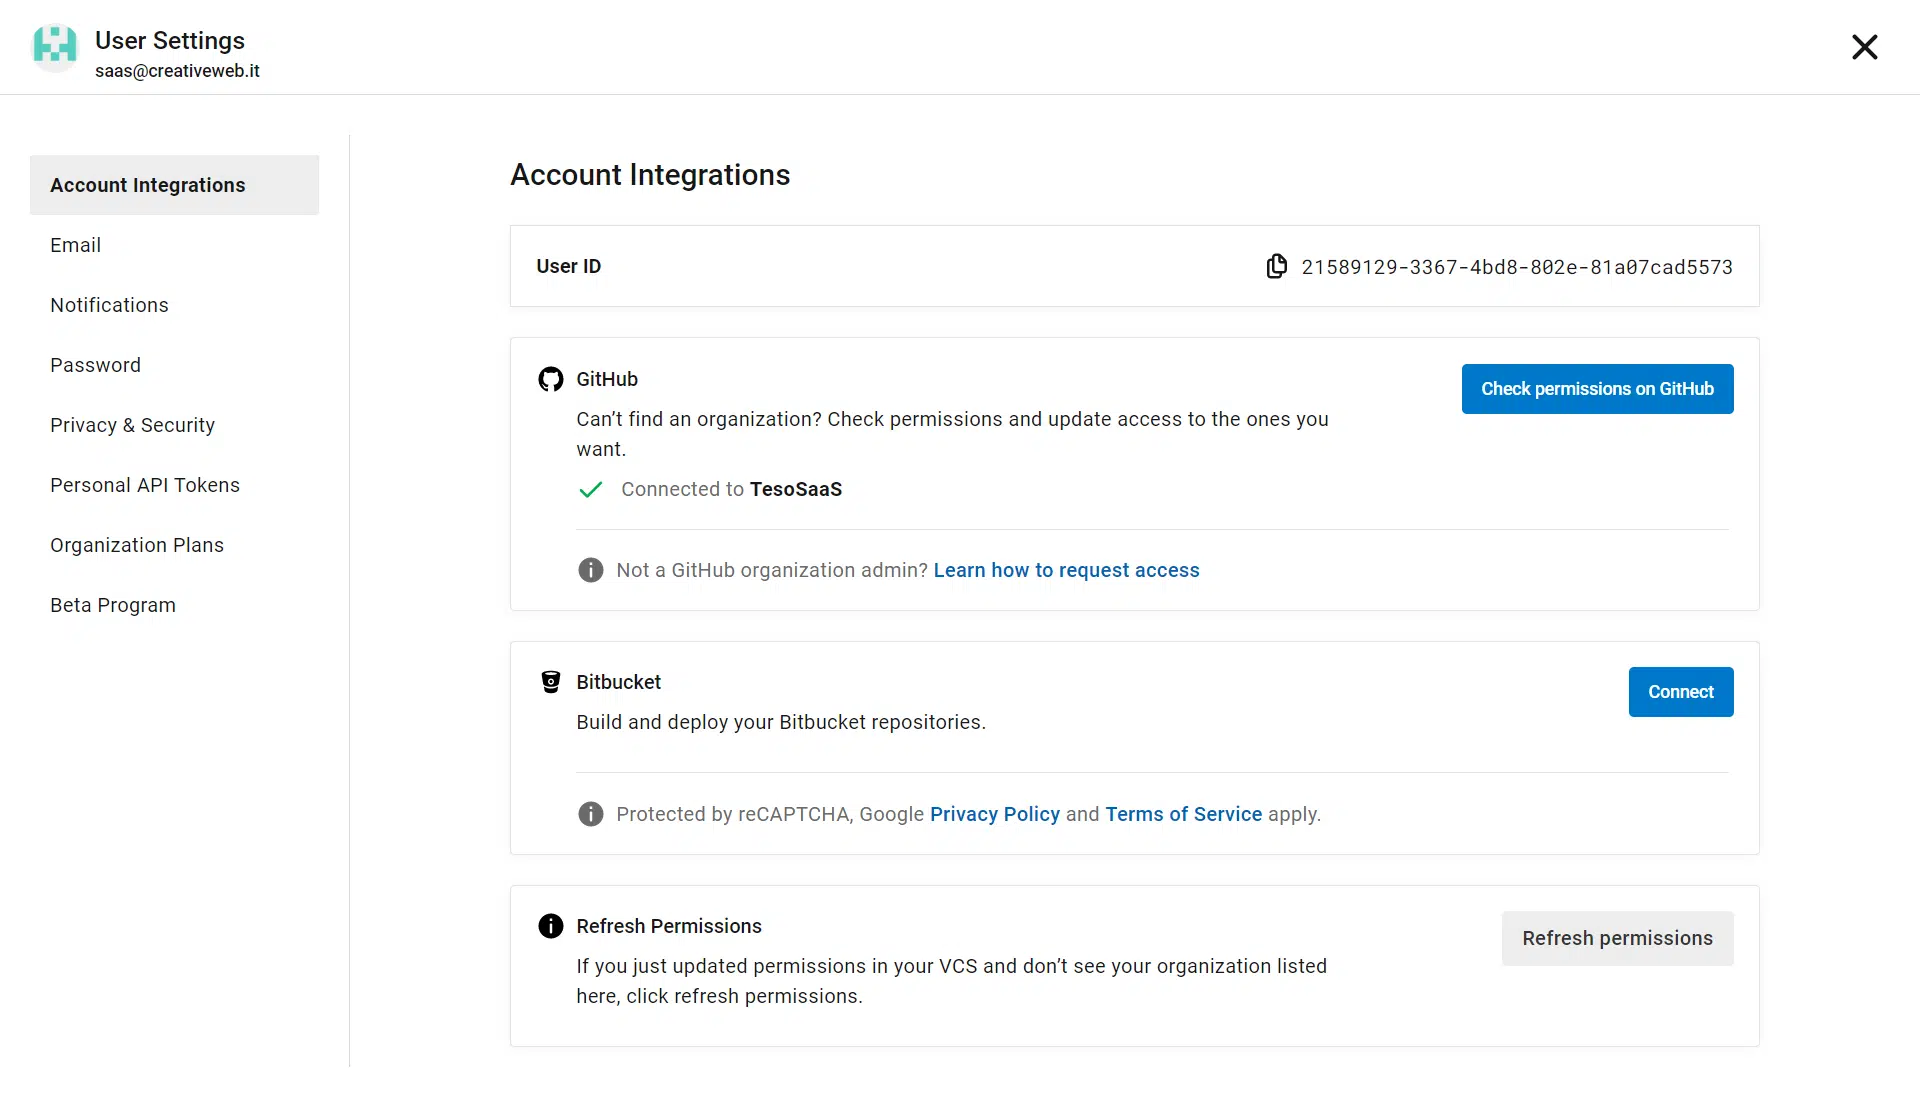1920x1107 pixels.
Task: Close the User Settings panel
Action: pos(1864,47)
